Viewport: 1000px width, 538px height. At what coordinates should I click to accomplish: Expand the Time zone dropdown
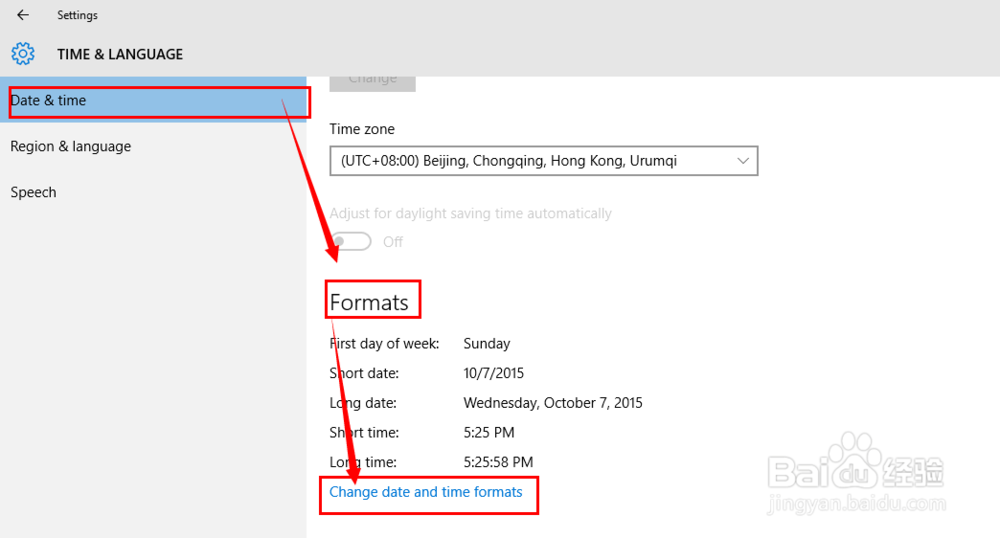coord(543,161)
